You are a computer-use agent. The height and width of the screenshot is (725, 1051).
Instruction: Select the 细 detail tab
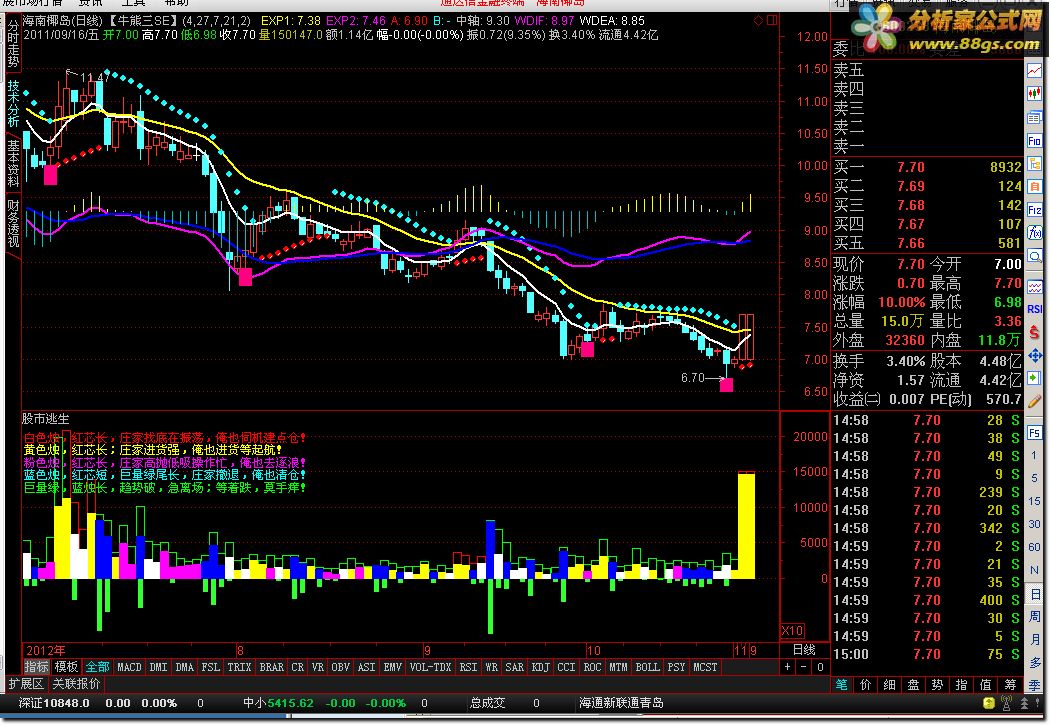889,685
